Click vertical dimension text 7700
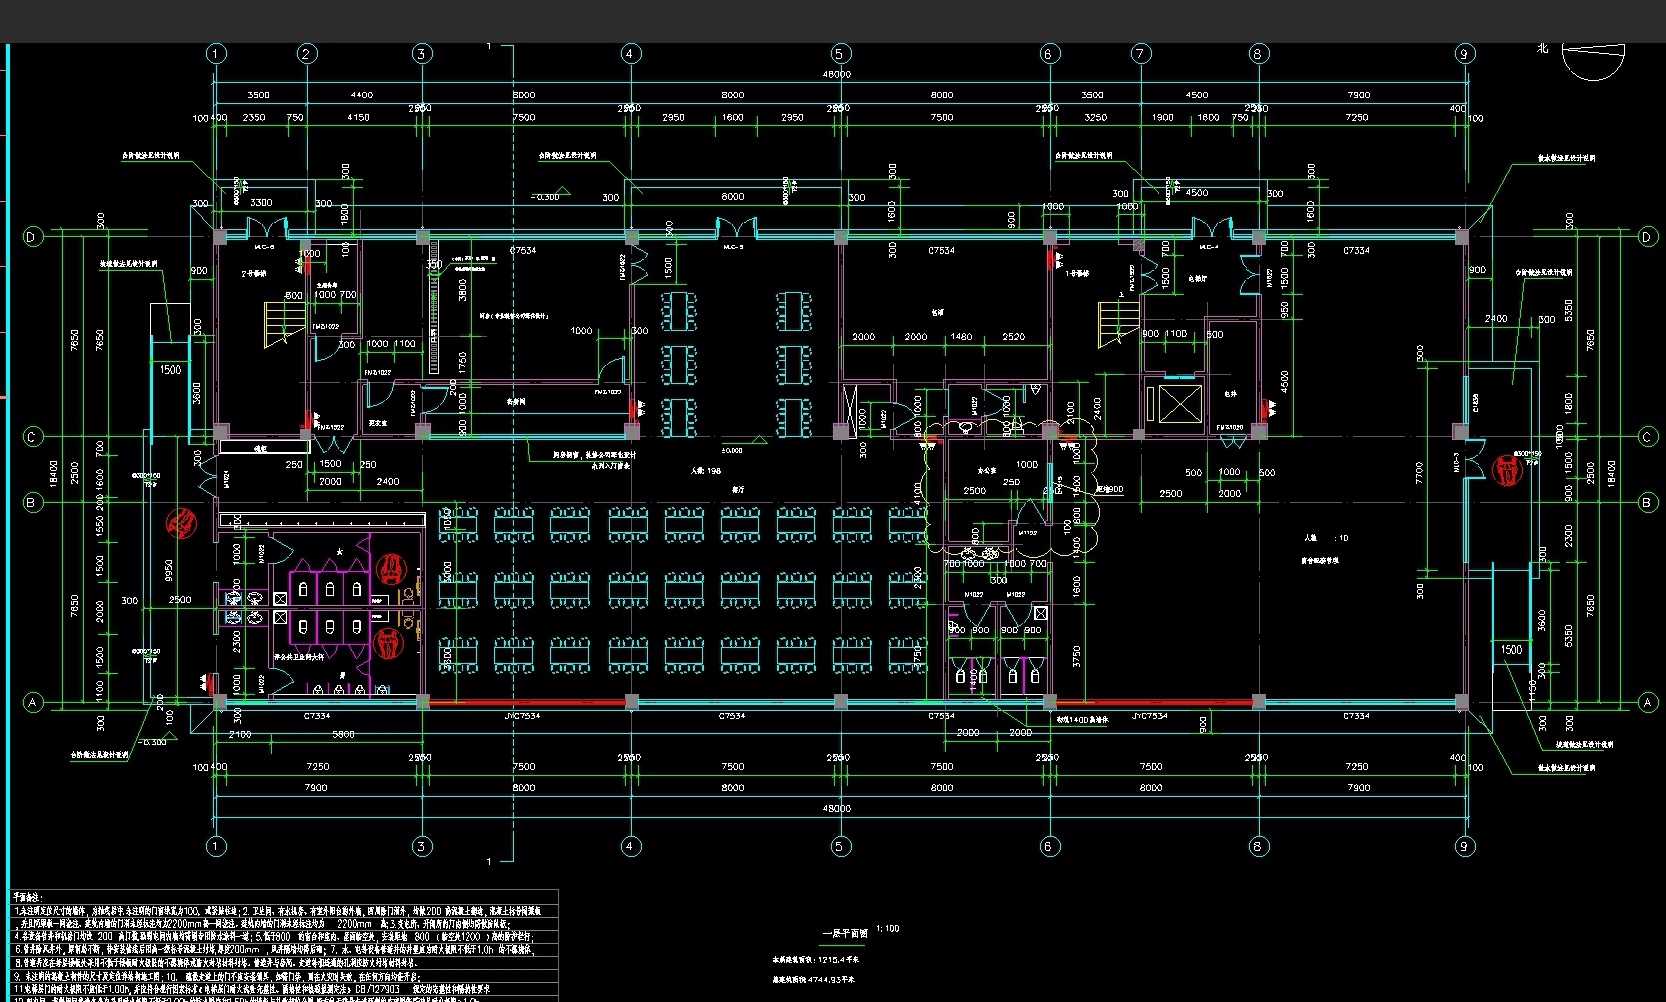This screenshot has width=1666, height=1002. (1419, 474)
